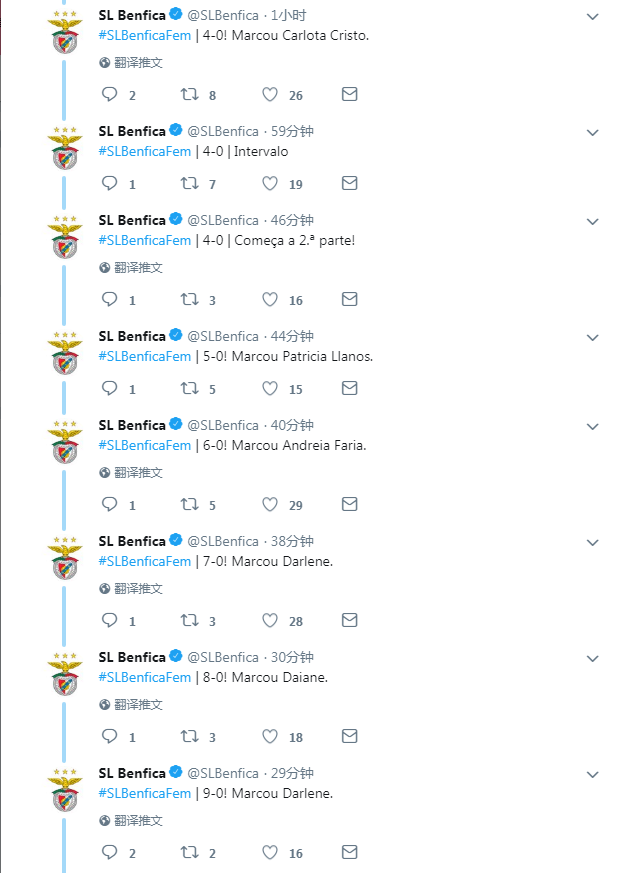Like the 4-0 Carlota Cristo tweet

click(x=270, y=95)
